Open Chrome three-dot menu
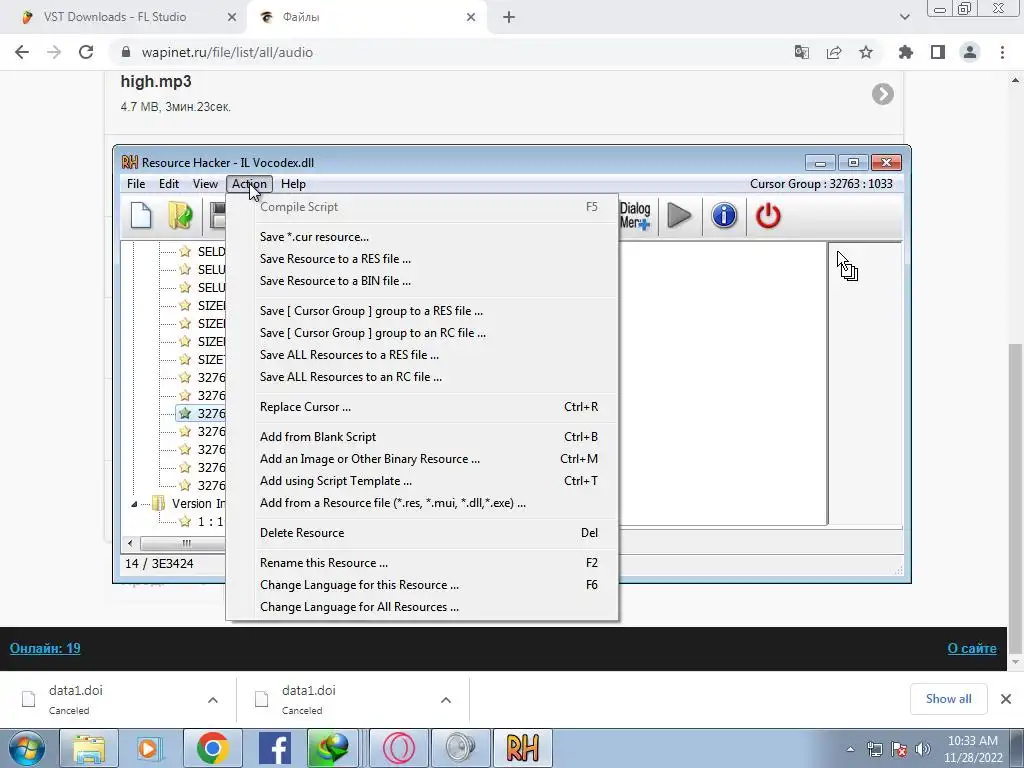Viewport: 1024px width, 768px height. 1002,52
